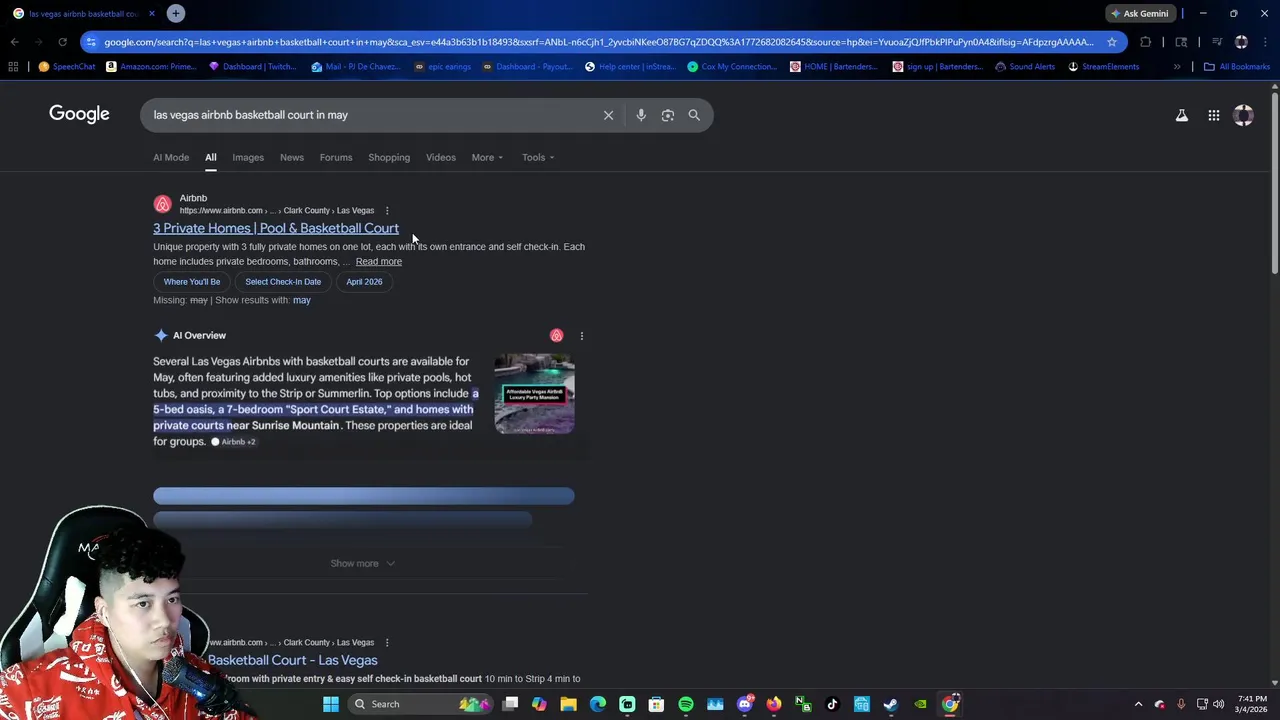Viewport: 1280px width, 720px height.
Task: Open three-dot menu beside second Airbnb result
Action: pyautogui.click(x=387, y=642)
